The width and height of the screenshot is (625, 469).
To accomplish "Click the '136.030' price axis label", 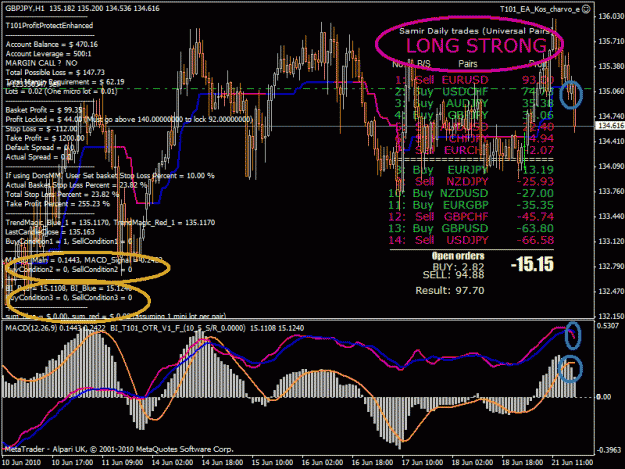I will click(610, 16).
